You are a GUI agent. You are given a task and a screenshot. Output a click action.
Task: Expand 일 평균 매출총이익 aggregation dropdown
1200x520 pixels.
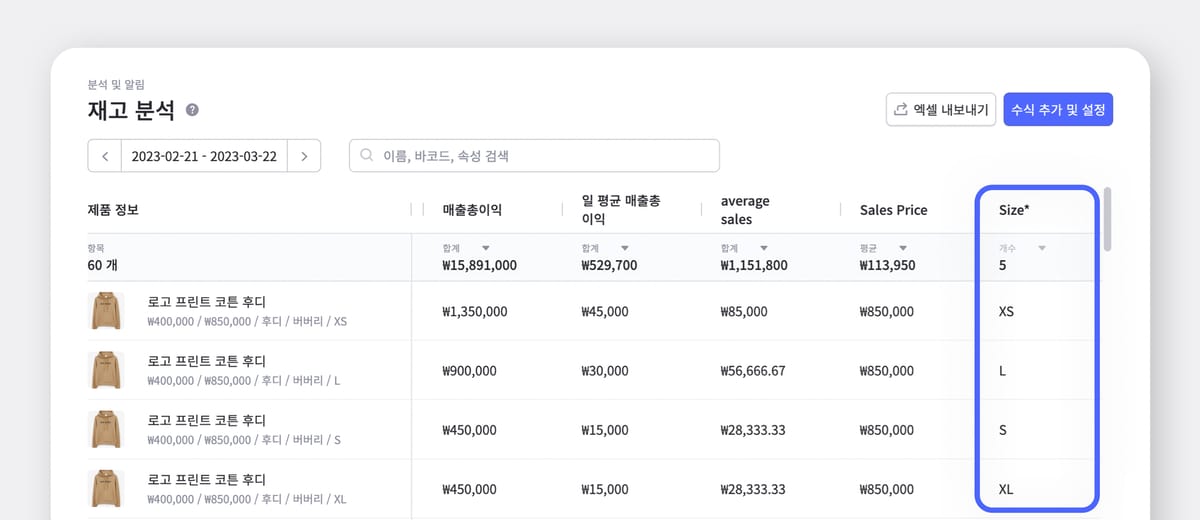coord(625,248)
